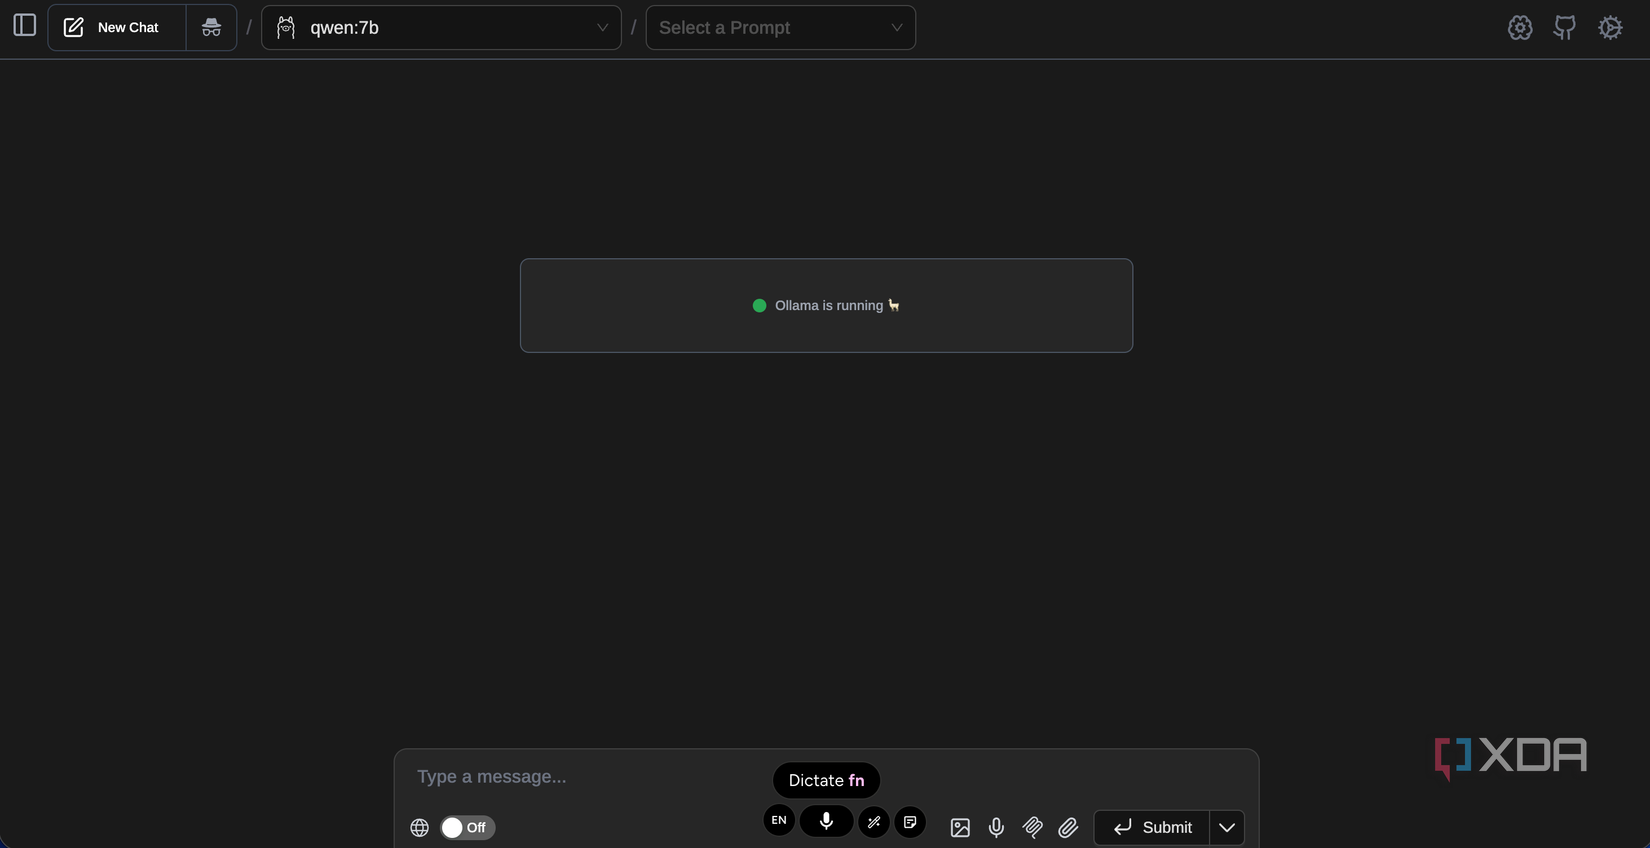This screenshot has width=1650, height=848.
Task: Enable temporary incognito chat mode
Action: (x=211, y=28)
